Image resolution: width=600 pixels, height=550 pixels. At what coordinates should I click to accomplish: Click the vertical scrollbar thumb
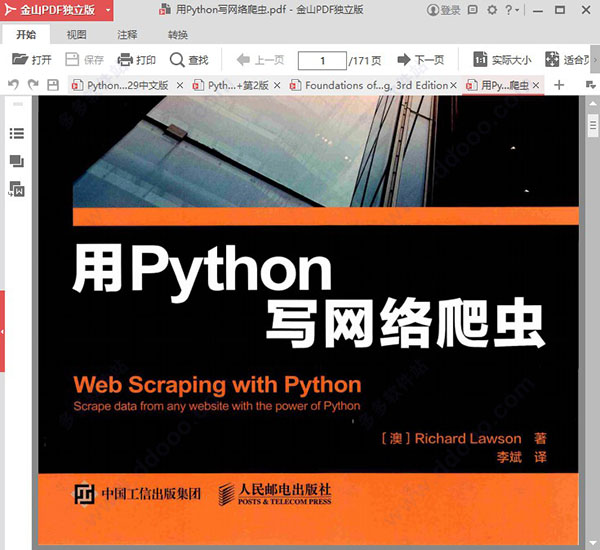click(593, 125)
